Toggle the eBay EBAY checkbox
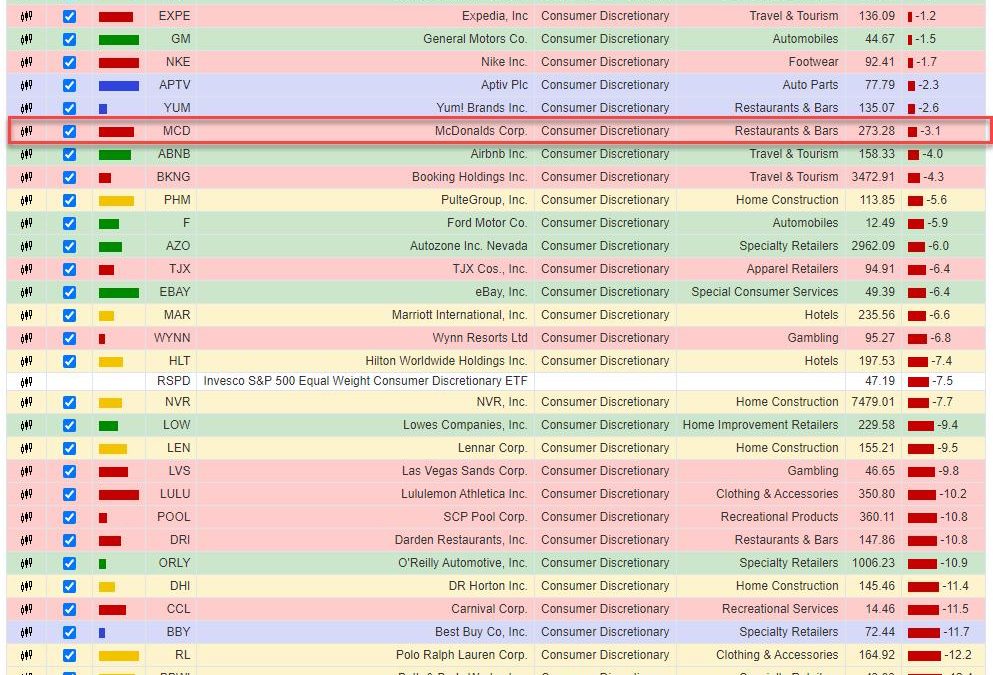 tap(70, 292)
